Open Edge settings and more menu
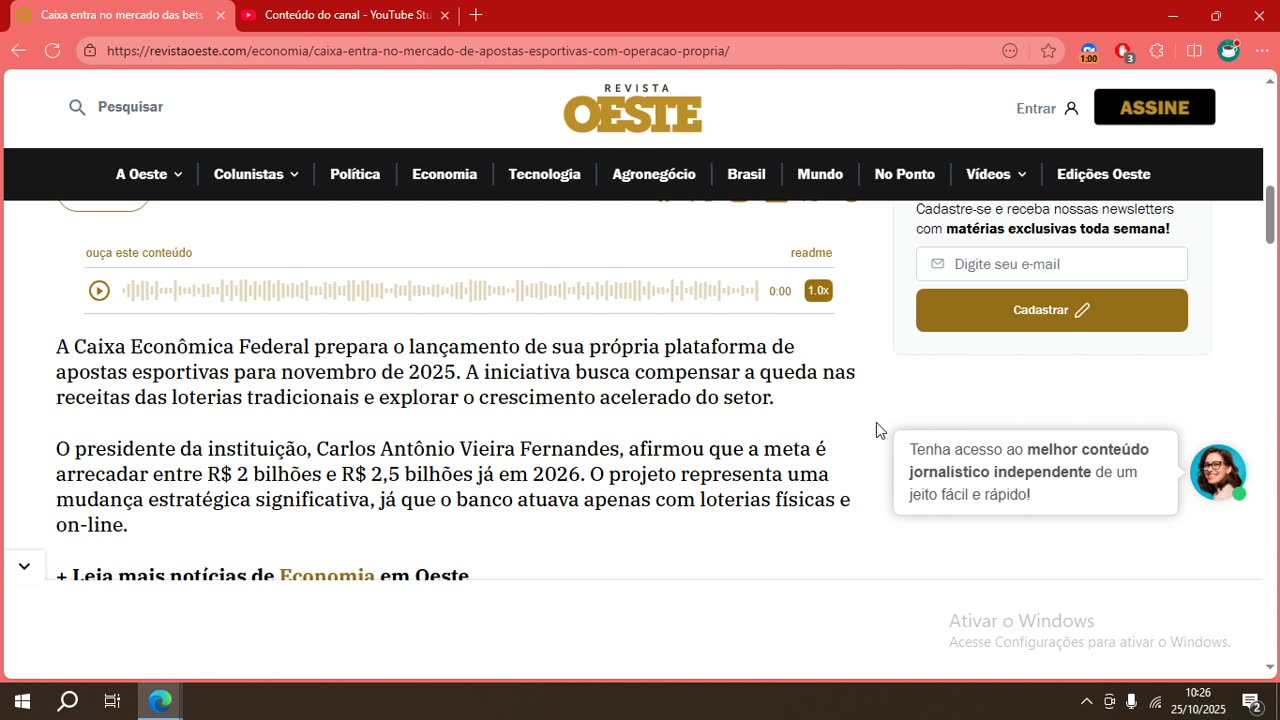Image resolution: width=1280 pixels, height=720 pixels. pyautogui.click(x=1262, y=51)
